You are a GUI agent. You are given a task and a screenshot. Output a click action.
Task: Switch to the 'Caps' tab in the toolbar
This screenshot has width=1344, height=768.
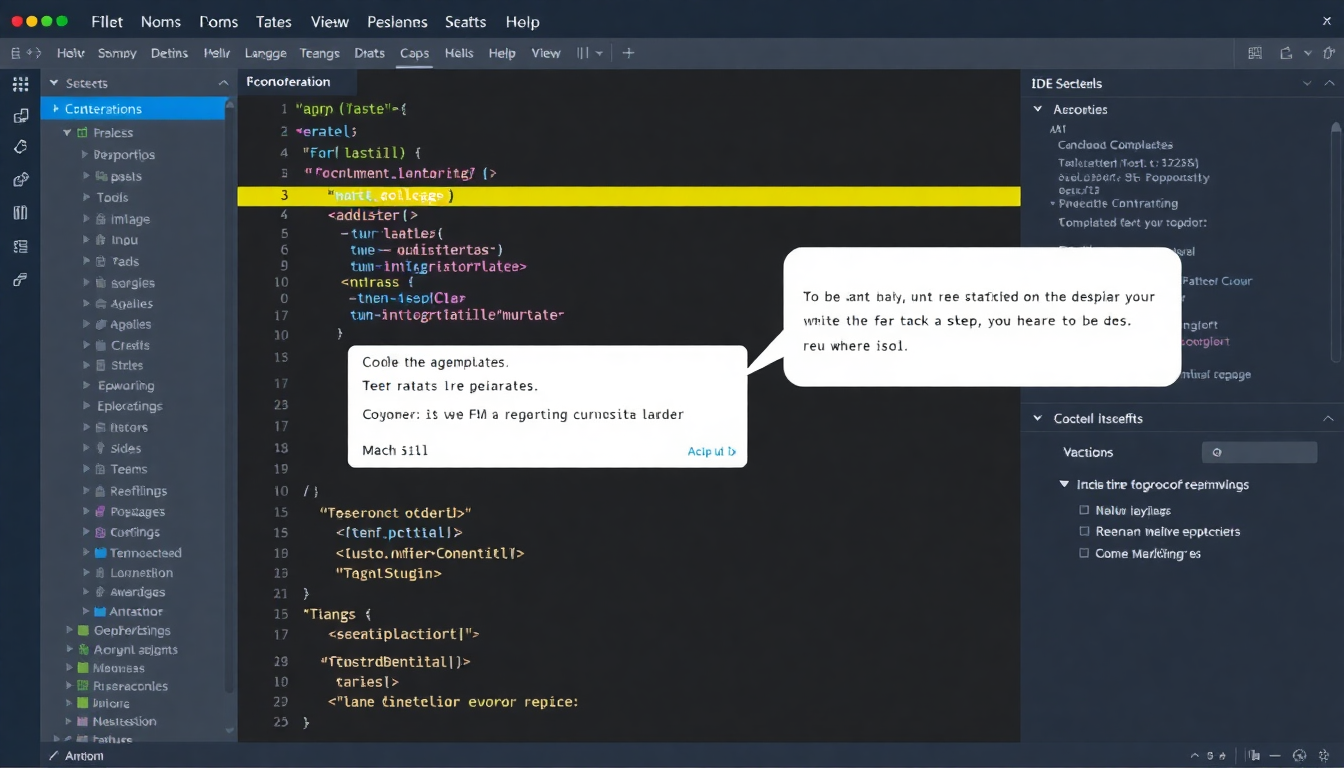[414, 53]
